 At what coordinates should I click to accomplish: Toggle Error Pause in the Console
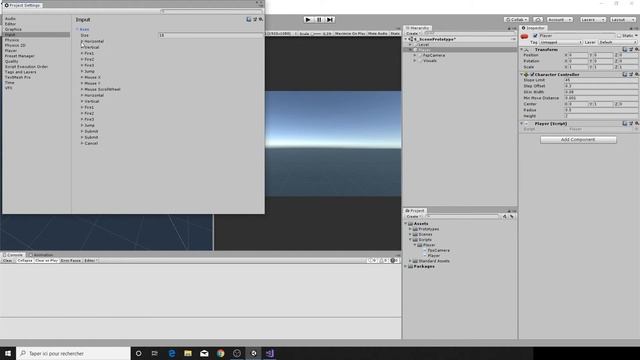click(71, 260)
